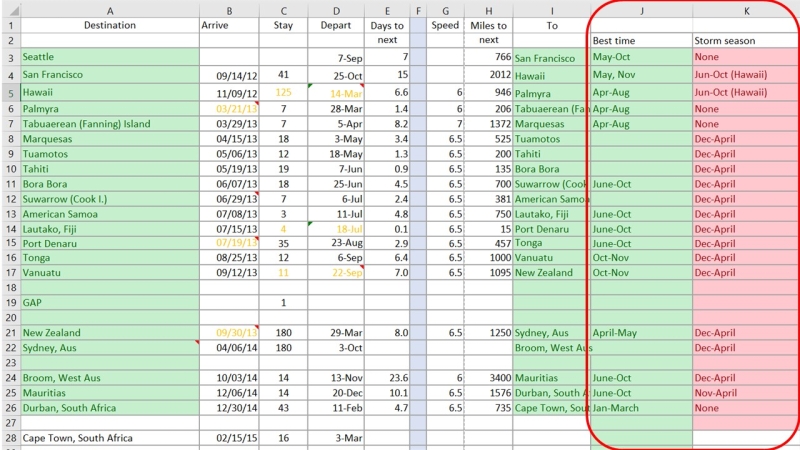Click the days-to-next value '23.6'
The height and width of the screenshot is (450, 800).
(387, 378)
